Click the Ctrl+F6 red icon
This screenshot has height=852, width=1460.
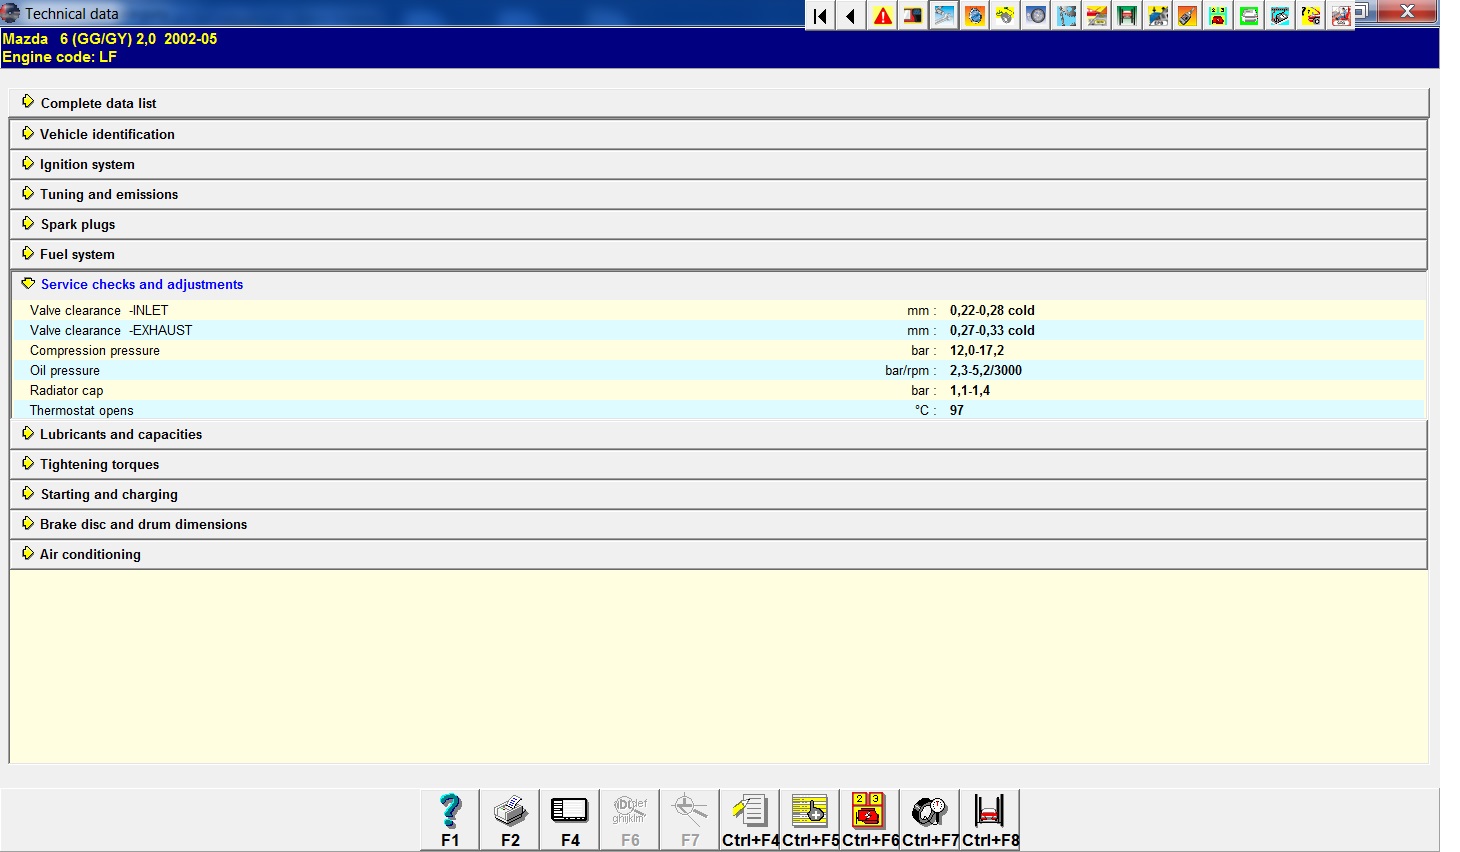coord(869,819)
